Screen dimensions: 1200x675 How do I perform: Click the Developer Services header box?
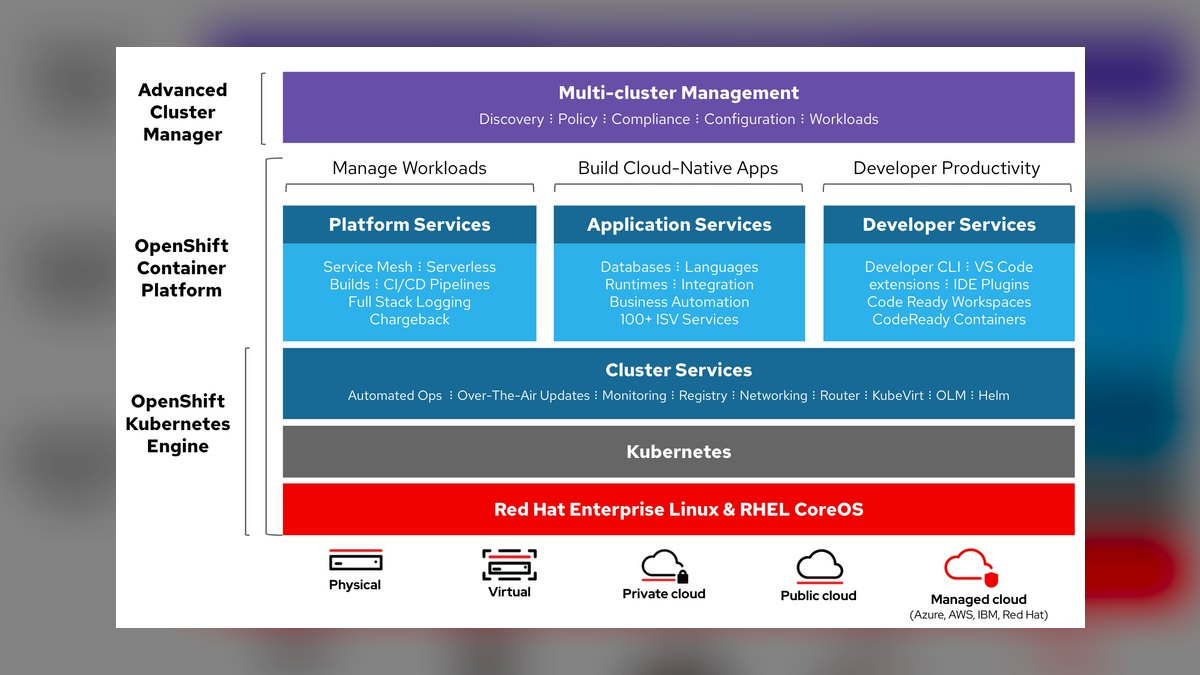(949, 224)
